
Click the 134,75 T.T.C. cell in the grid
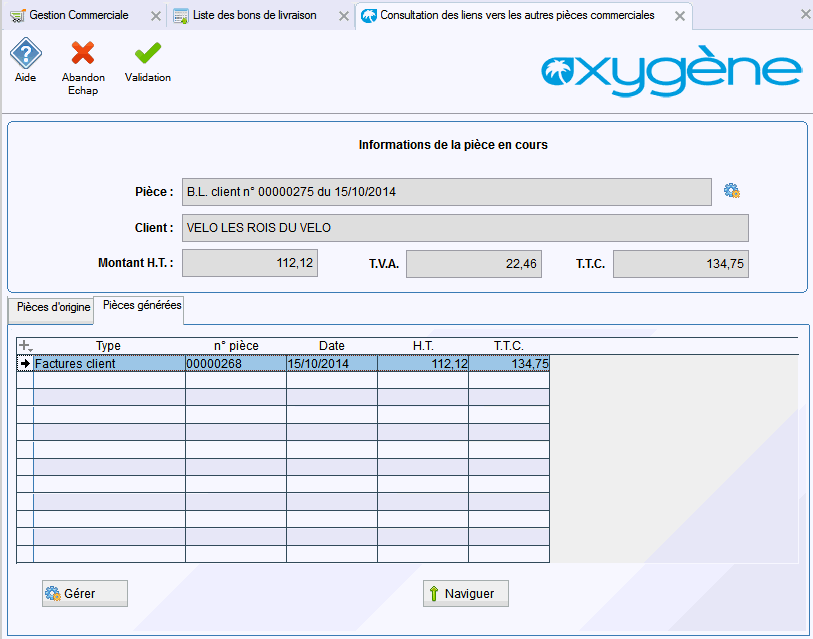click(509, 364)
